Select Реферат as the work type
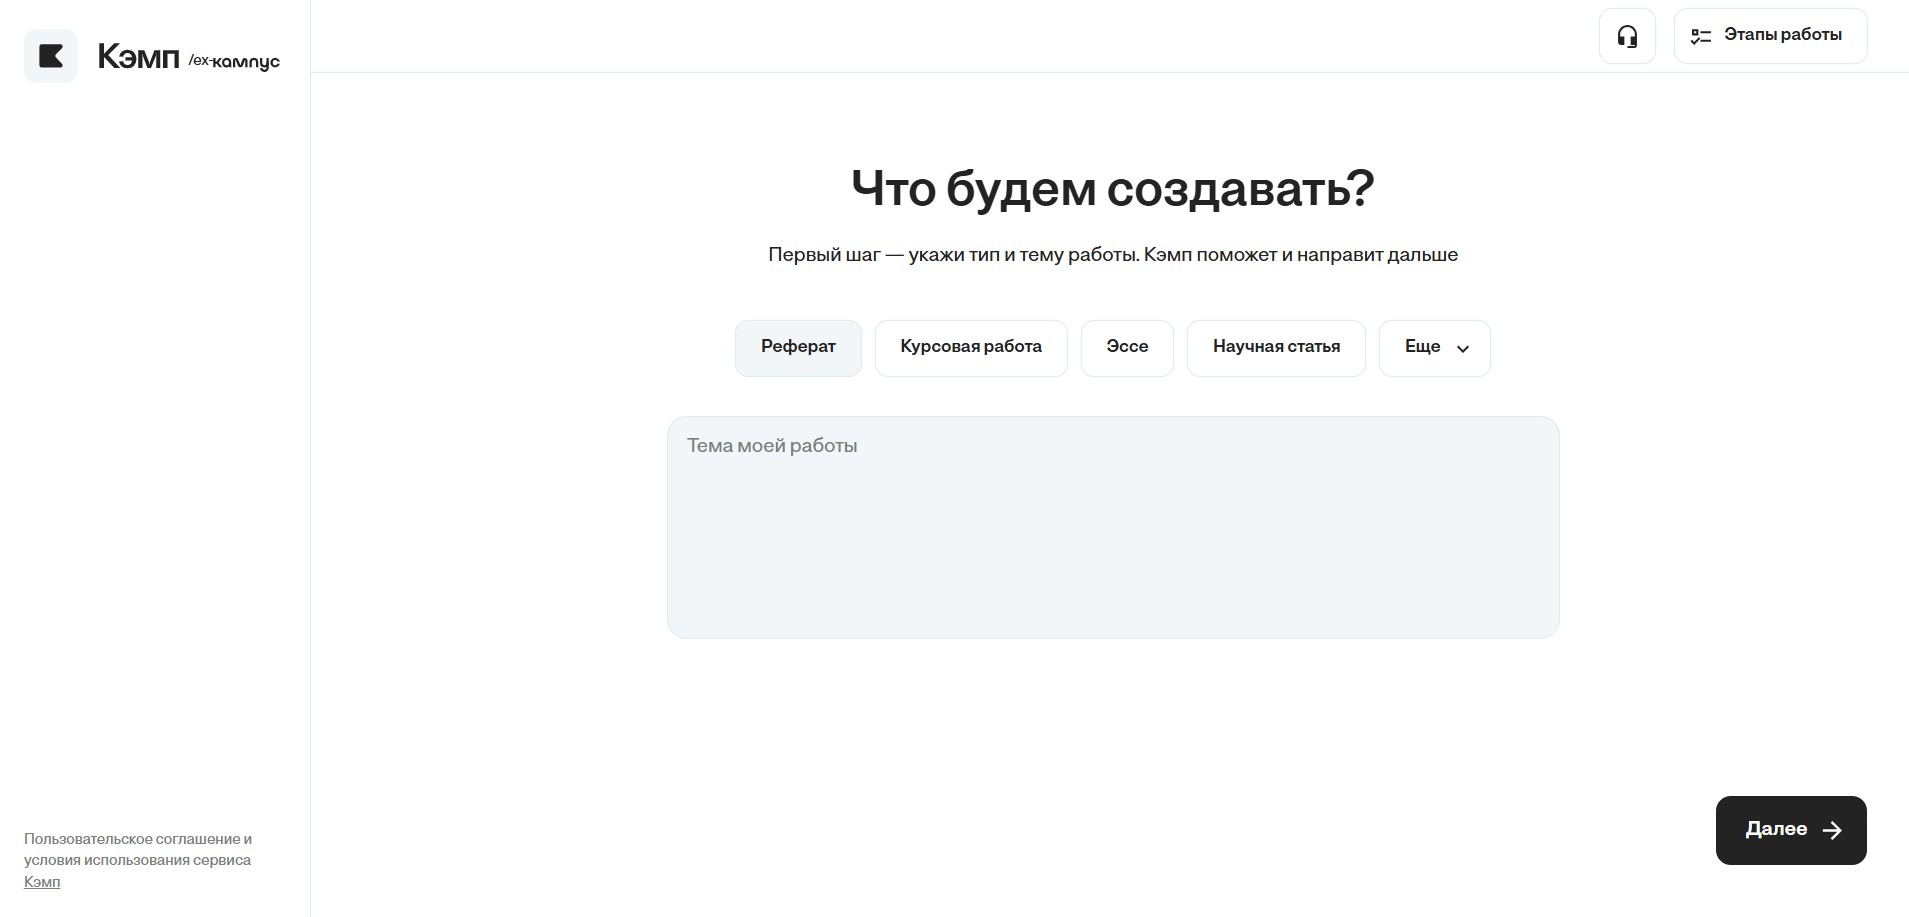 point(797,347)
